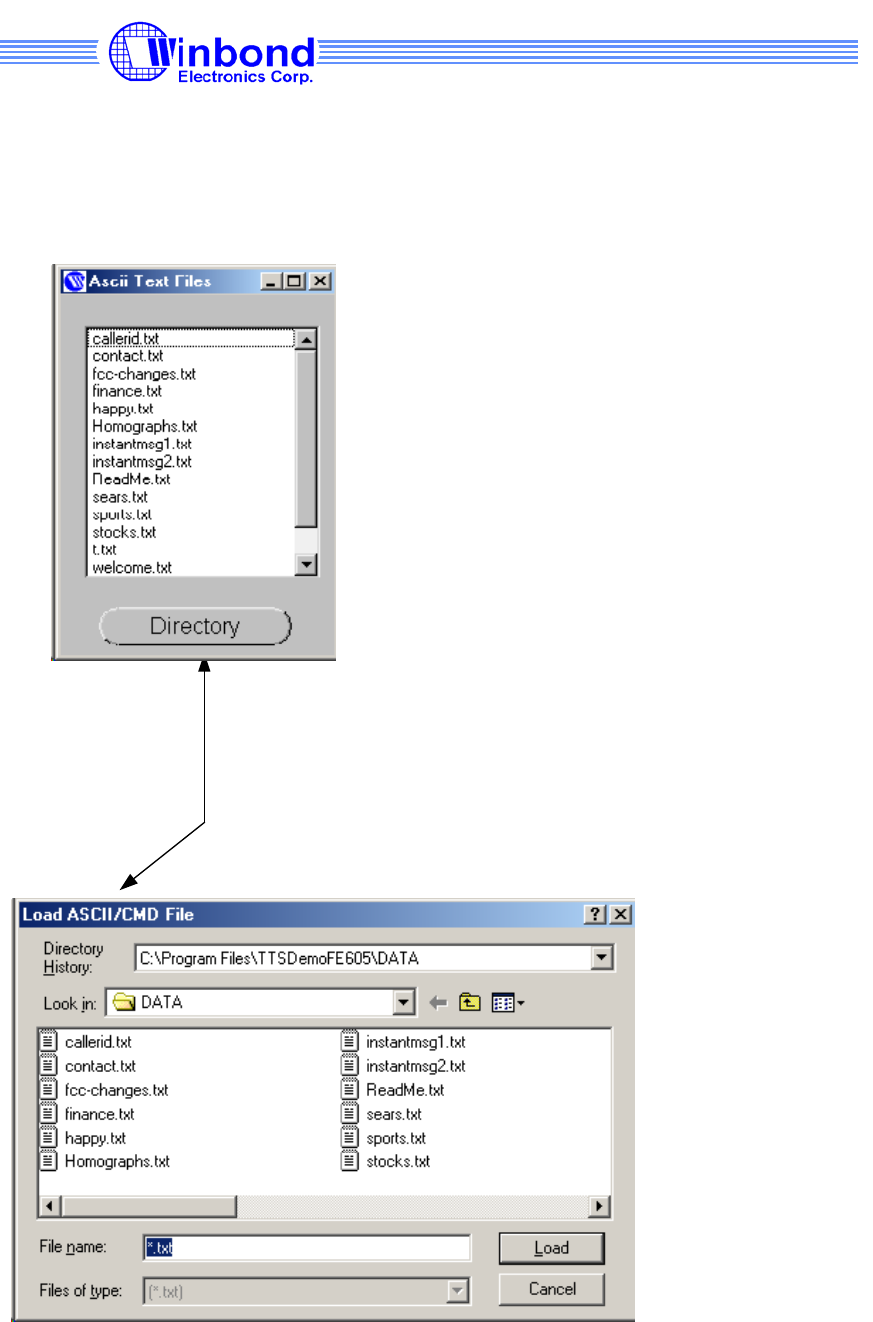Expand the Look in DATA dropdown
The image size is (873, 1322).
(x=404, y=1002)
